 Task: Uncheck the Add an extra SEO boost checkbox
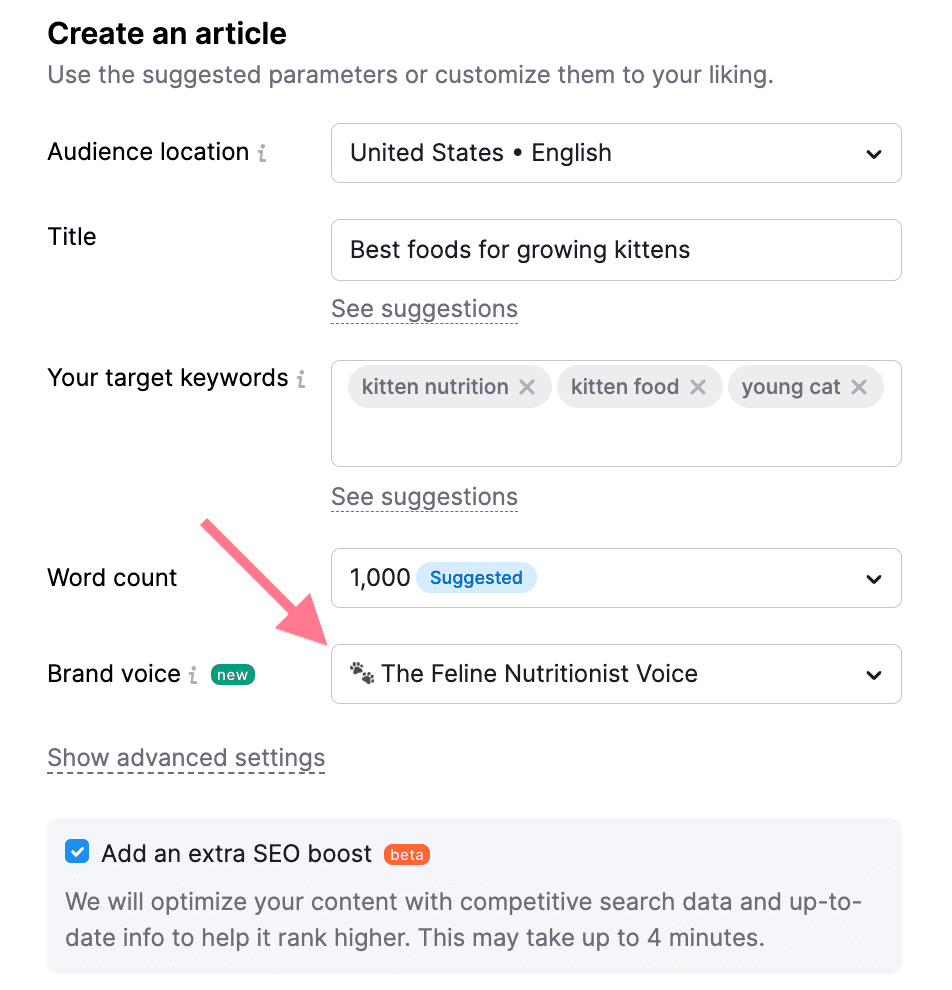[77, 851]
